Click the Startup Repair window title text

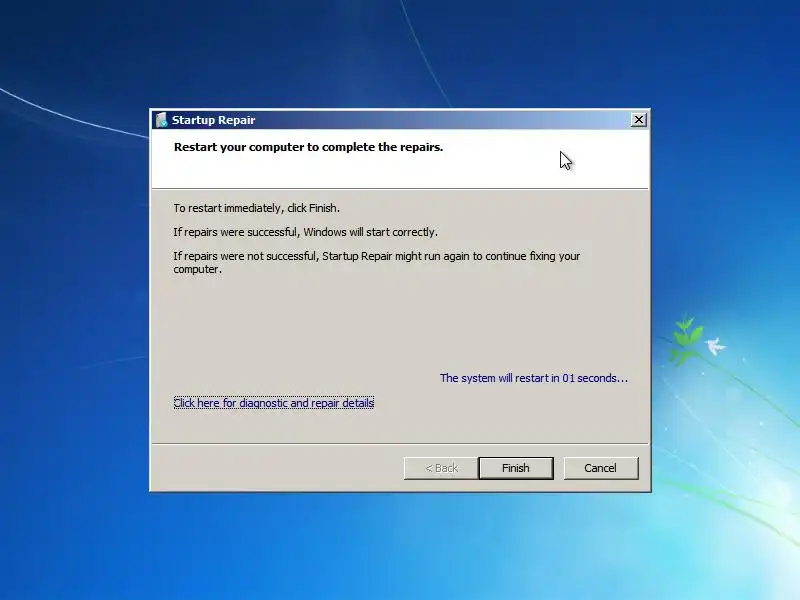click(x=213, y=120)
